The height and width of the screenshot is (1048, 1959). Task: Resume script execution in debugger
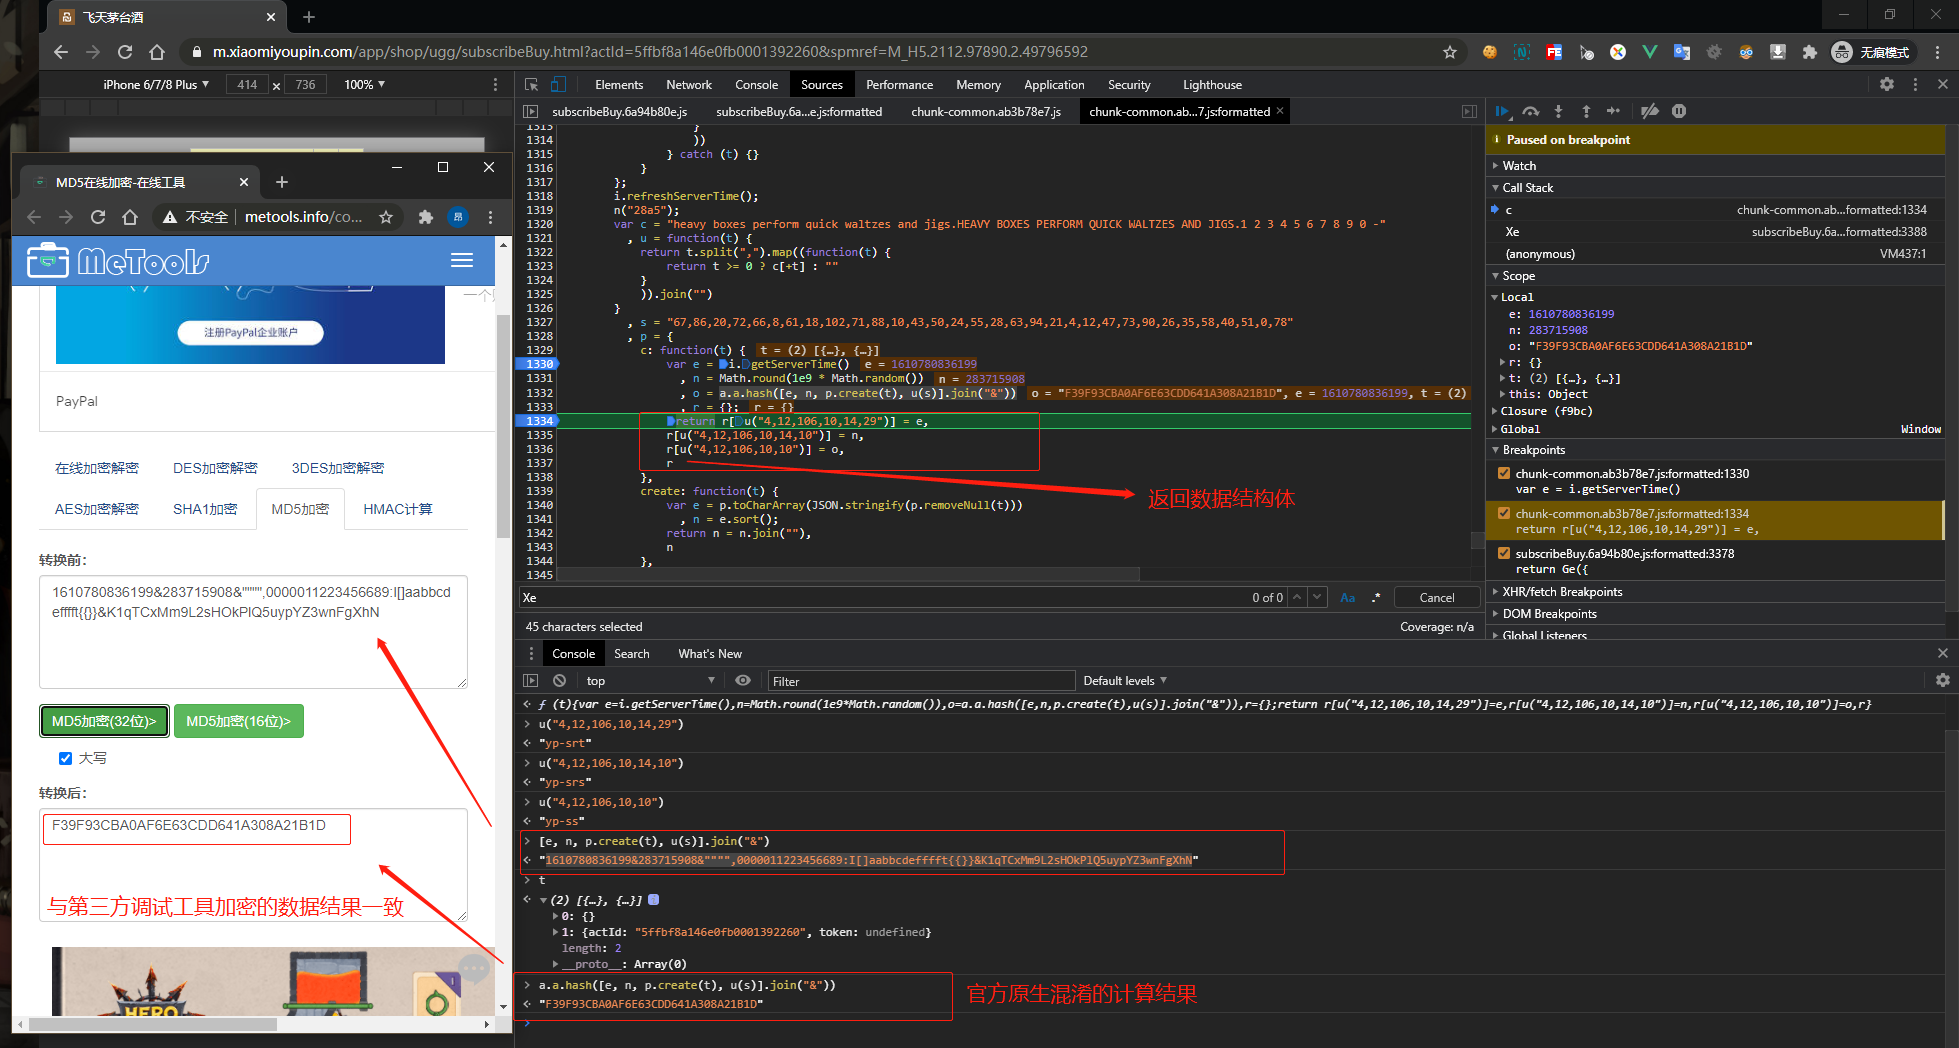click(1502, 111)
